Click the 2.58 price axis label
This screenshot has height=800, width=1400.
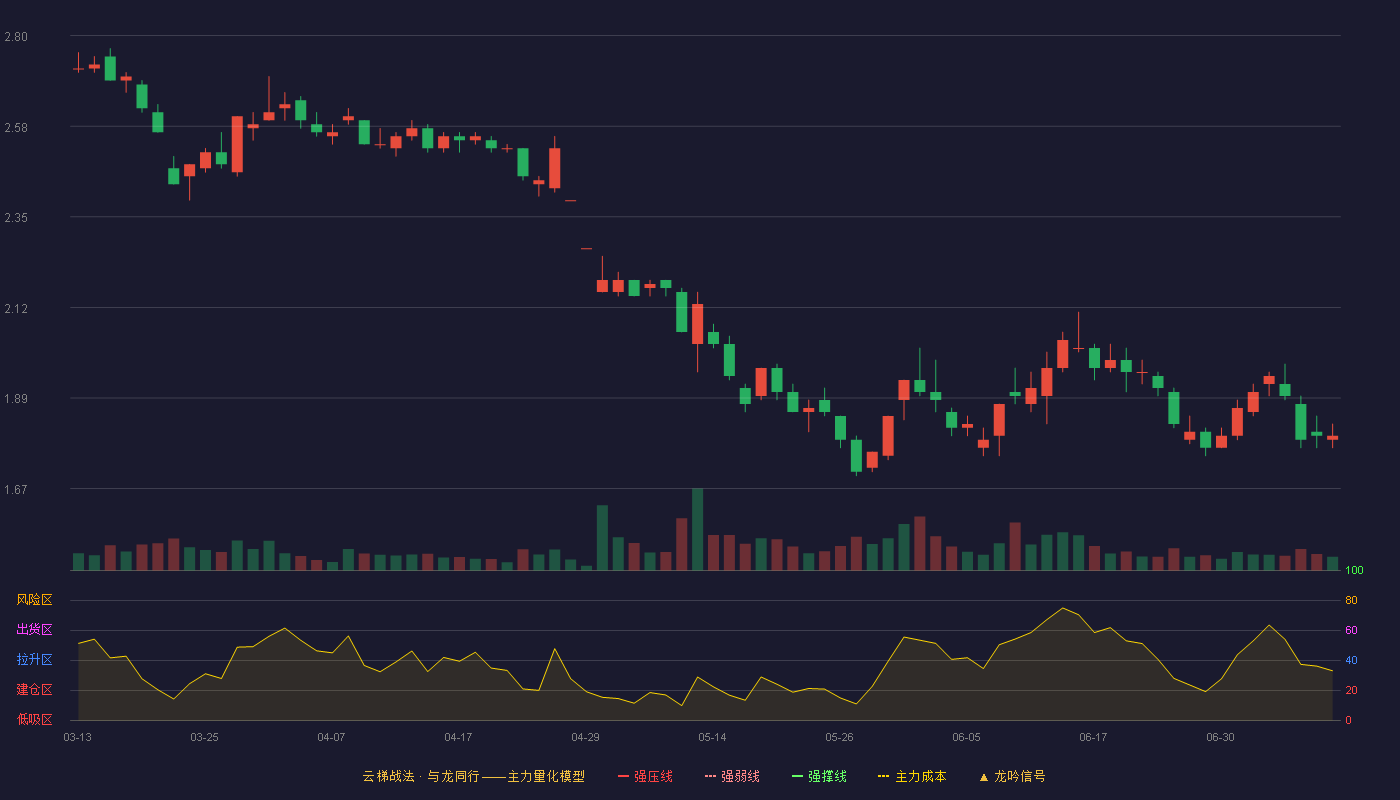16,128
